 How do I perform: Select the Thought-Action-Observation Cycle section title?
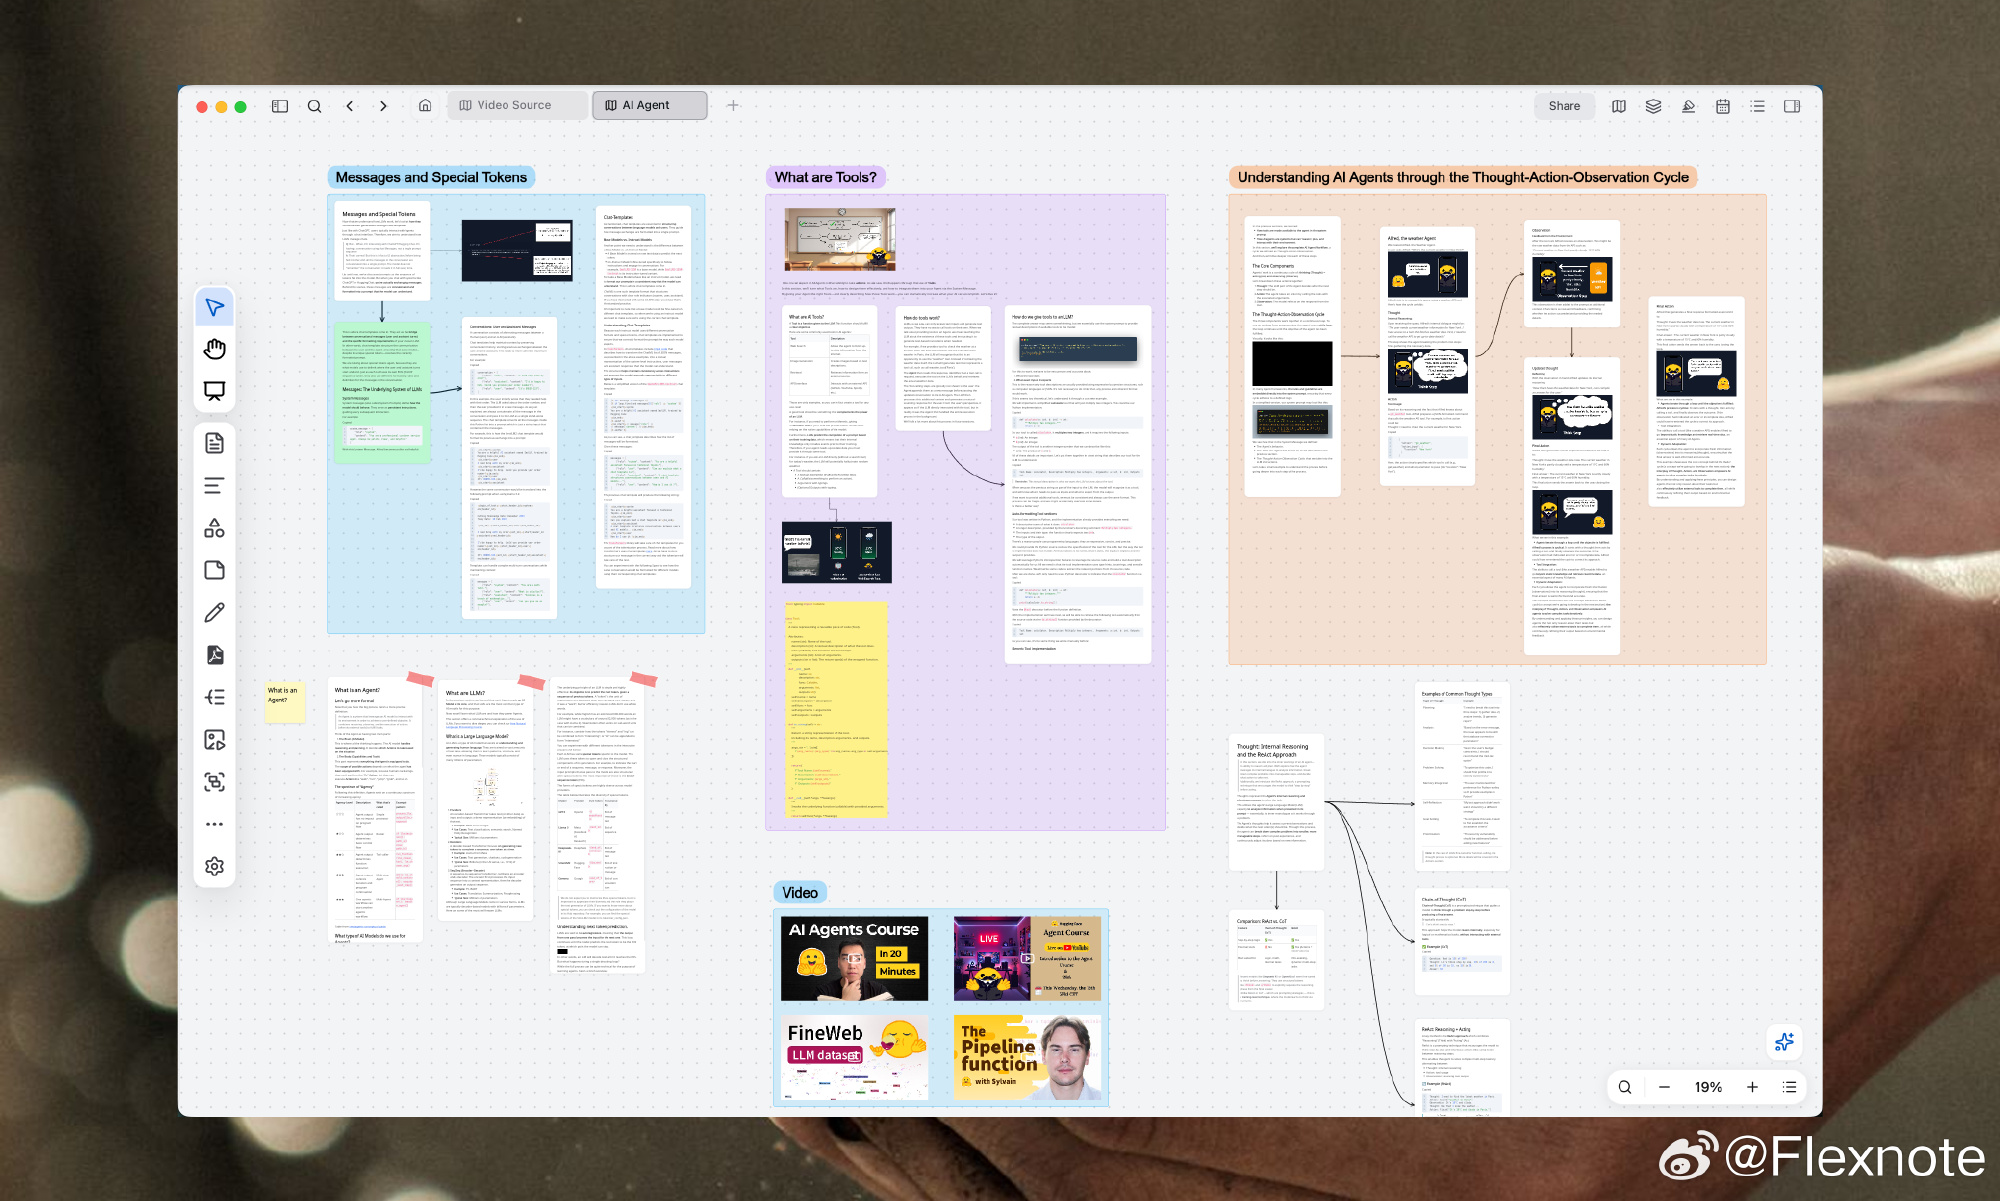tap(1463, 177)
